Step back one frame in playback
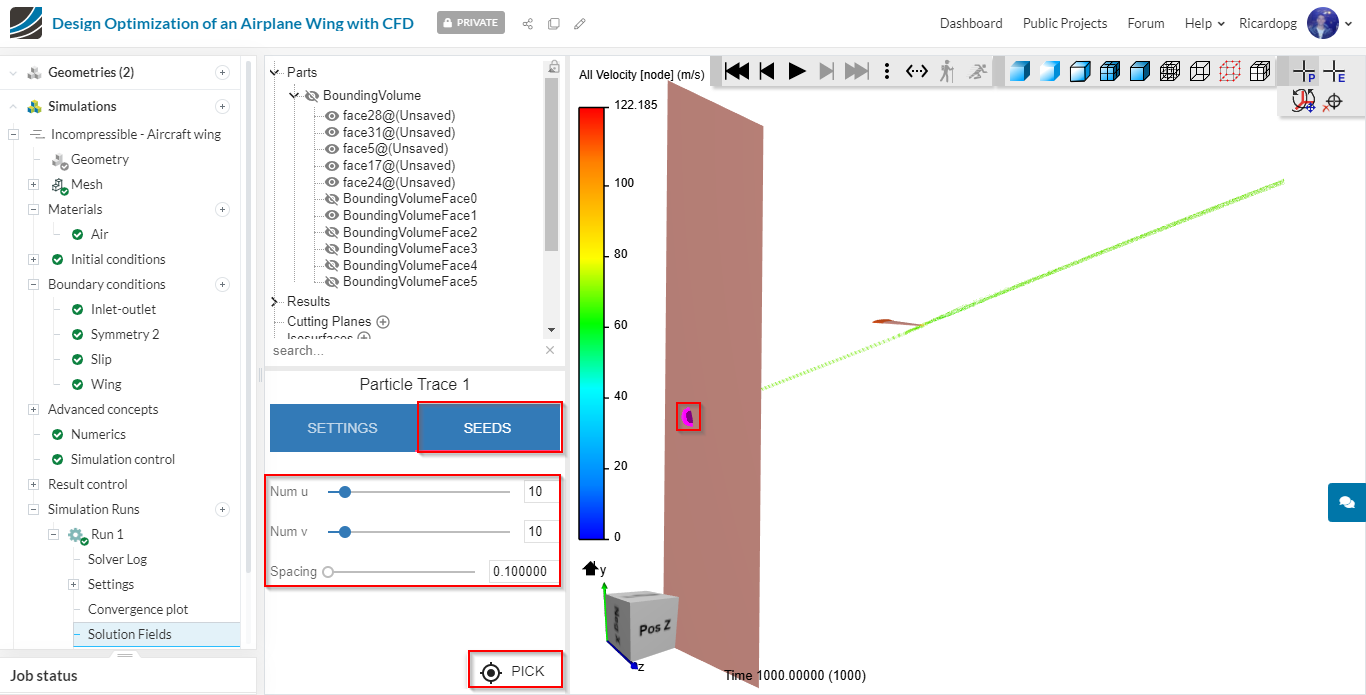Viewport: 1366px width, 695px height. pos(767,71)
